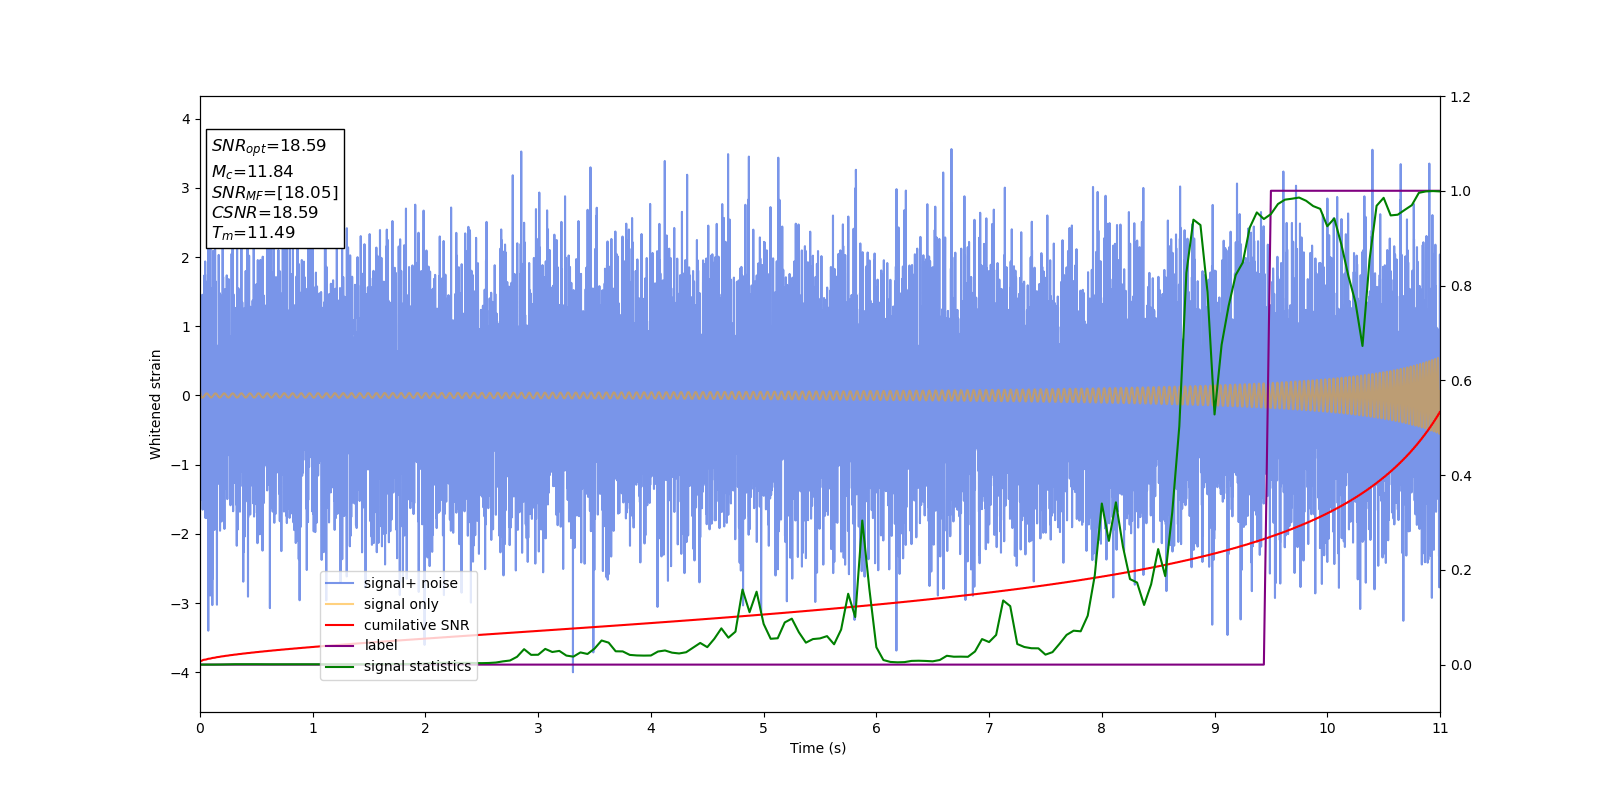
Task: Click the left y-axis tick label 4
Action: click(186, 120)
